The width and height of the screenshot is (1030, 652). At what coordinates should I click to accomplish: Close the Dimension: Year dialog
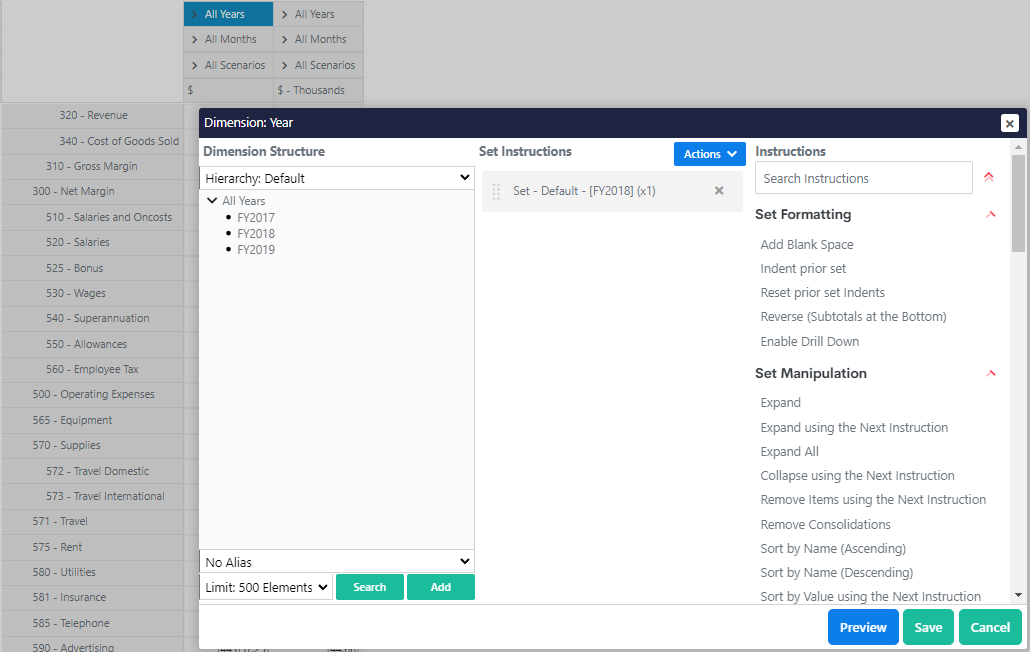pos(1009,123)
